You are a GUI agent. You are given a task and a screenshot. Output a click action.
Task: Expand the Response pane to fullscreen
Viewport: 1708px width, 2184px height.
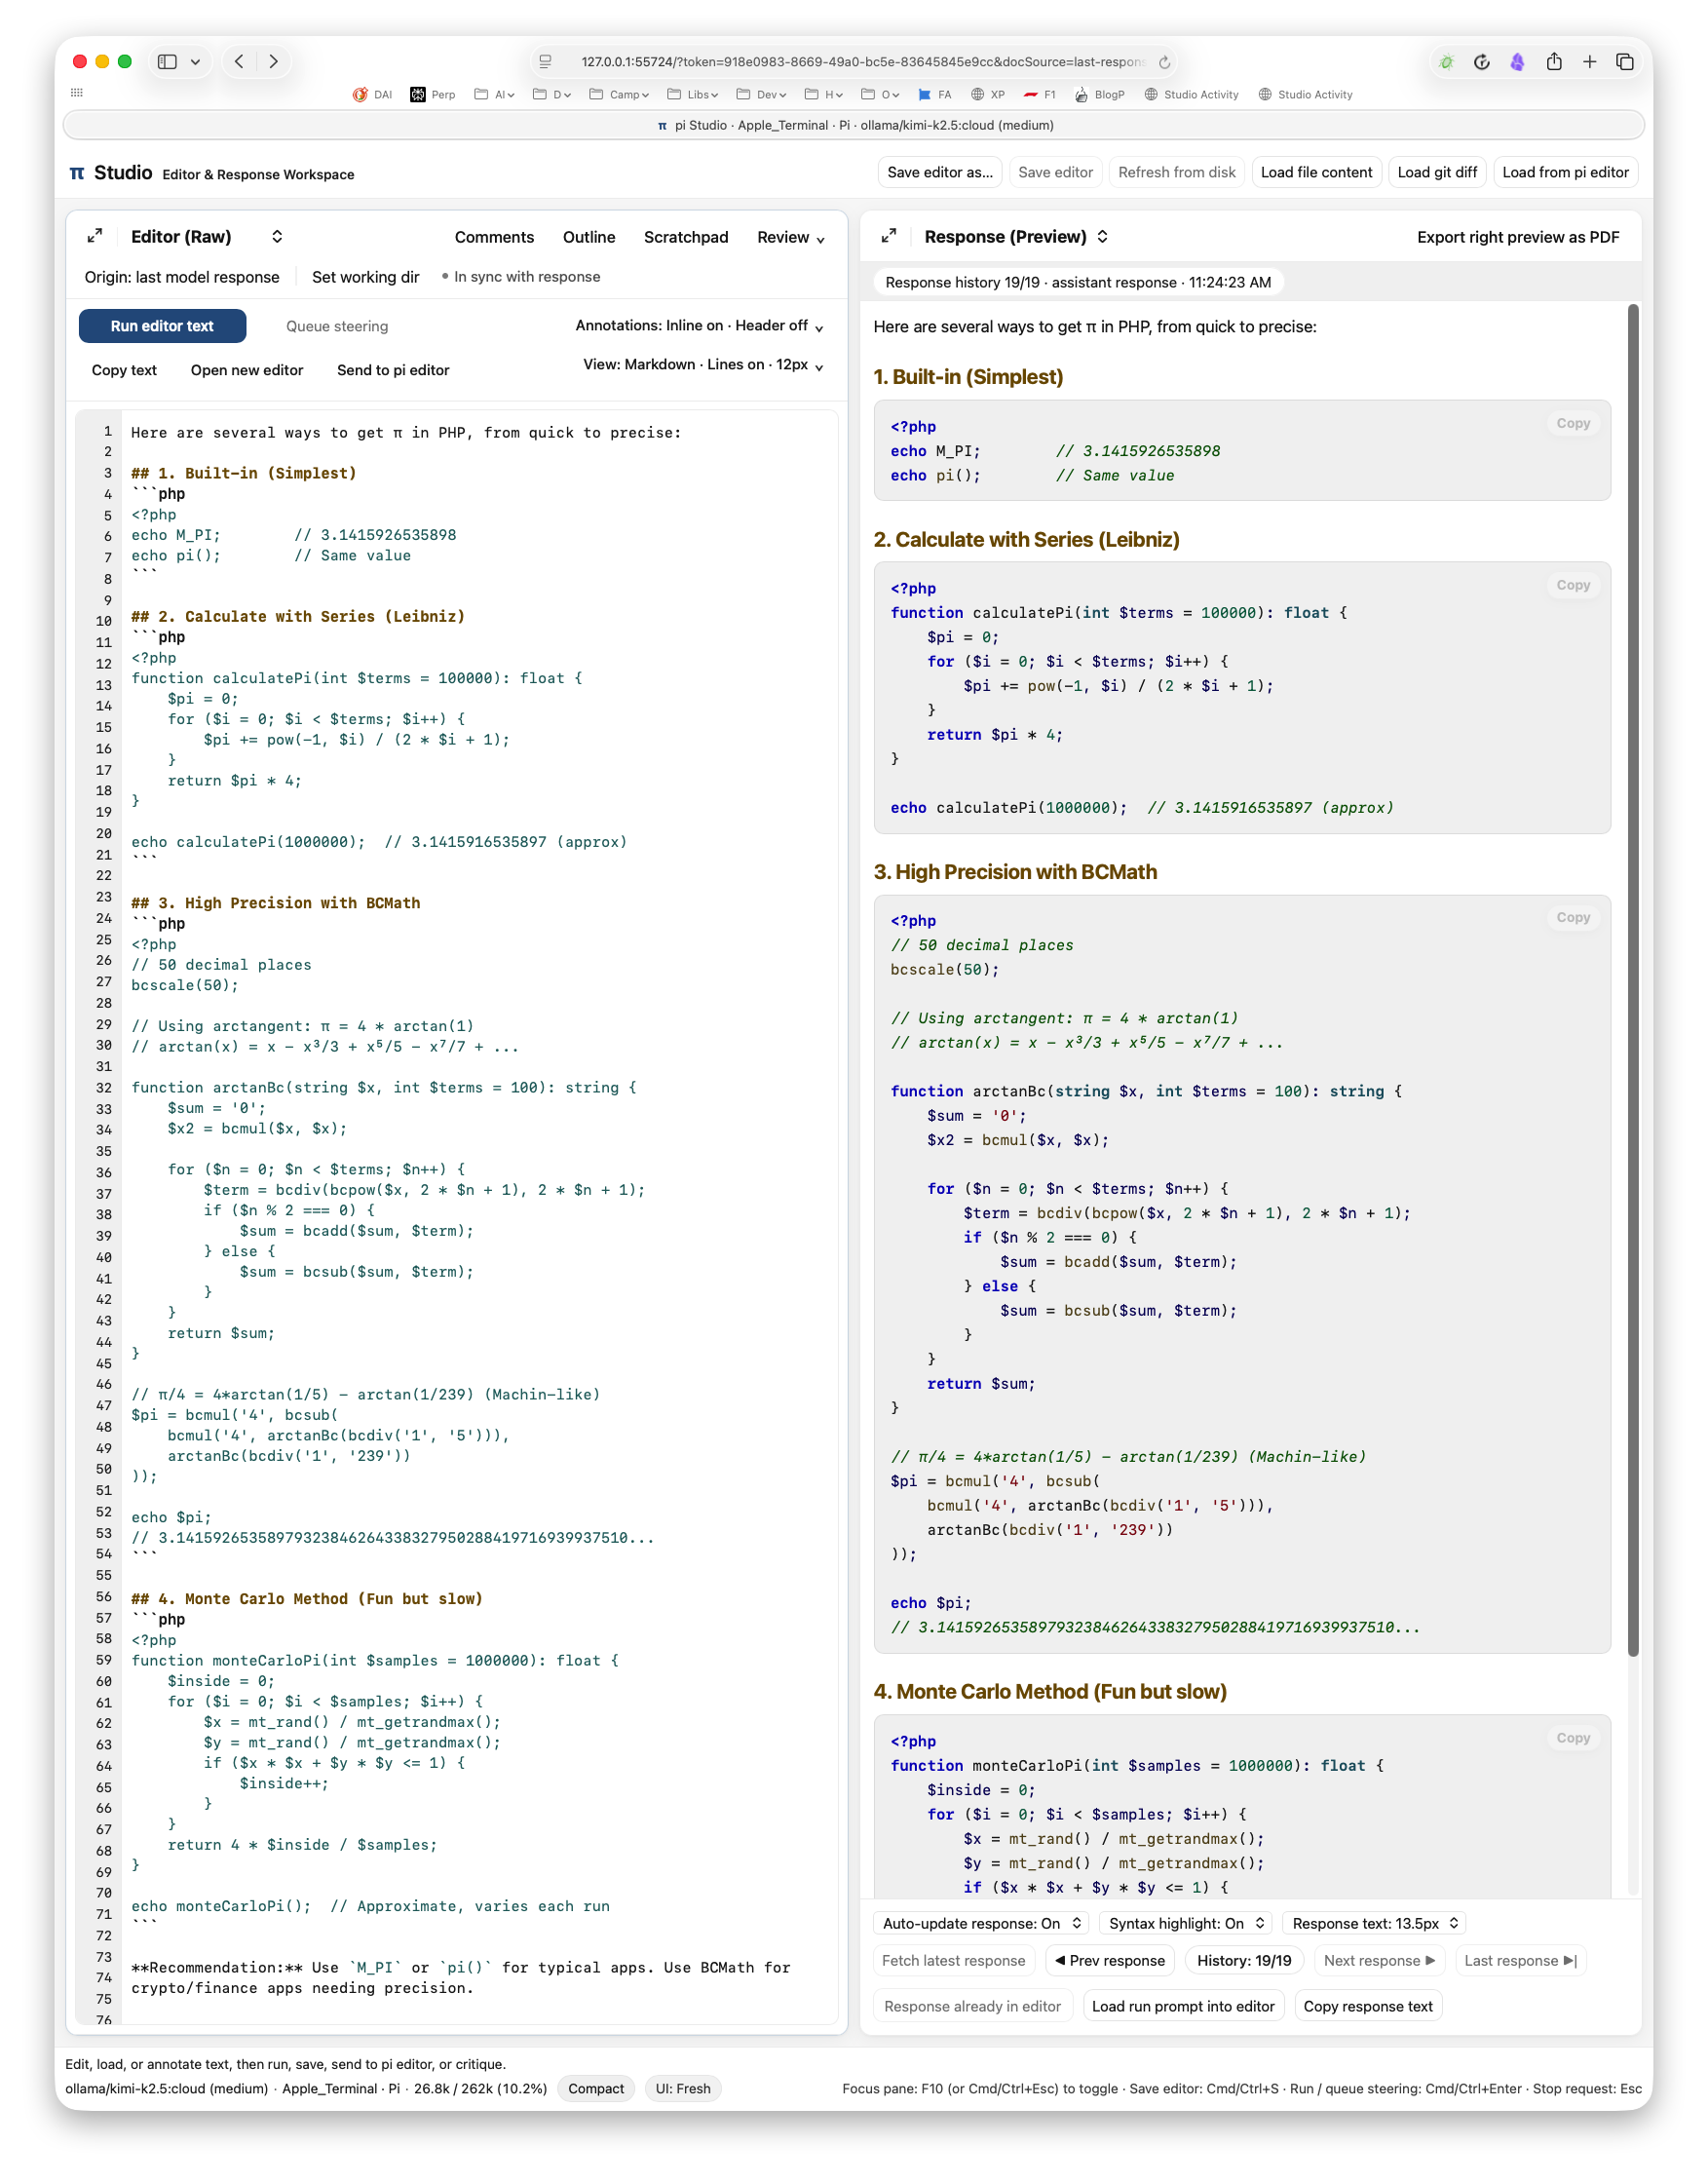pyautogui.click(x=888, y=236)
